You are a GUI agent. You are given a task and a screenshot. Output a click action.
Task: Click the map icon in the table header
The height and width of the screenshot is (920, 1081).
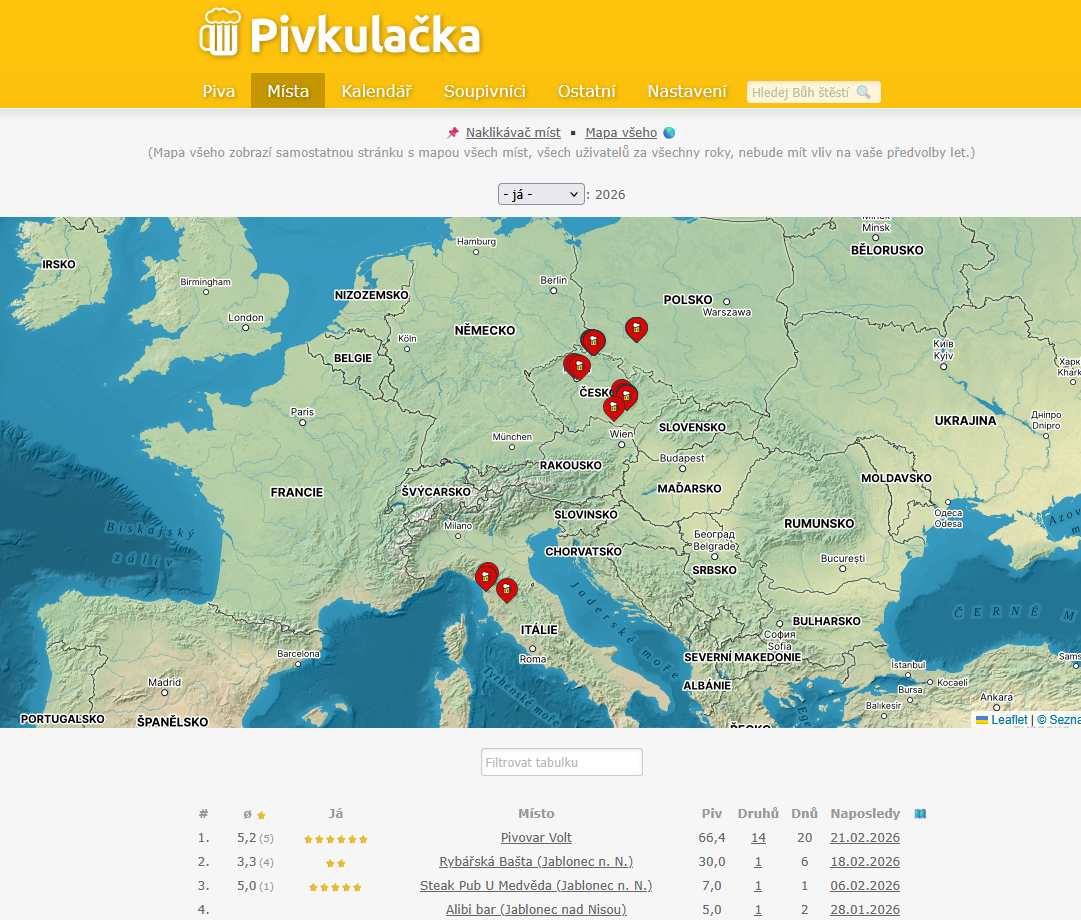click(x=918, y=813)
